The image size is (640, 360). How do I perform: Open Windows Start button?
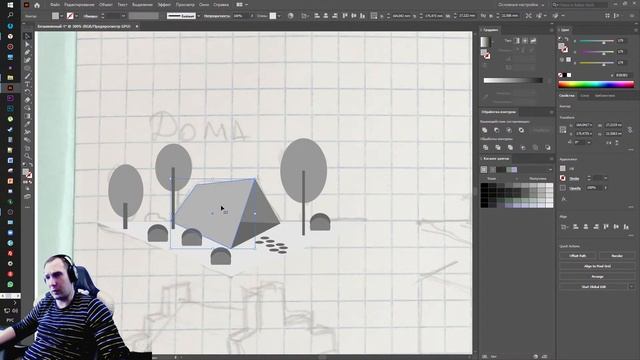[10, 5]
